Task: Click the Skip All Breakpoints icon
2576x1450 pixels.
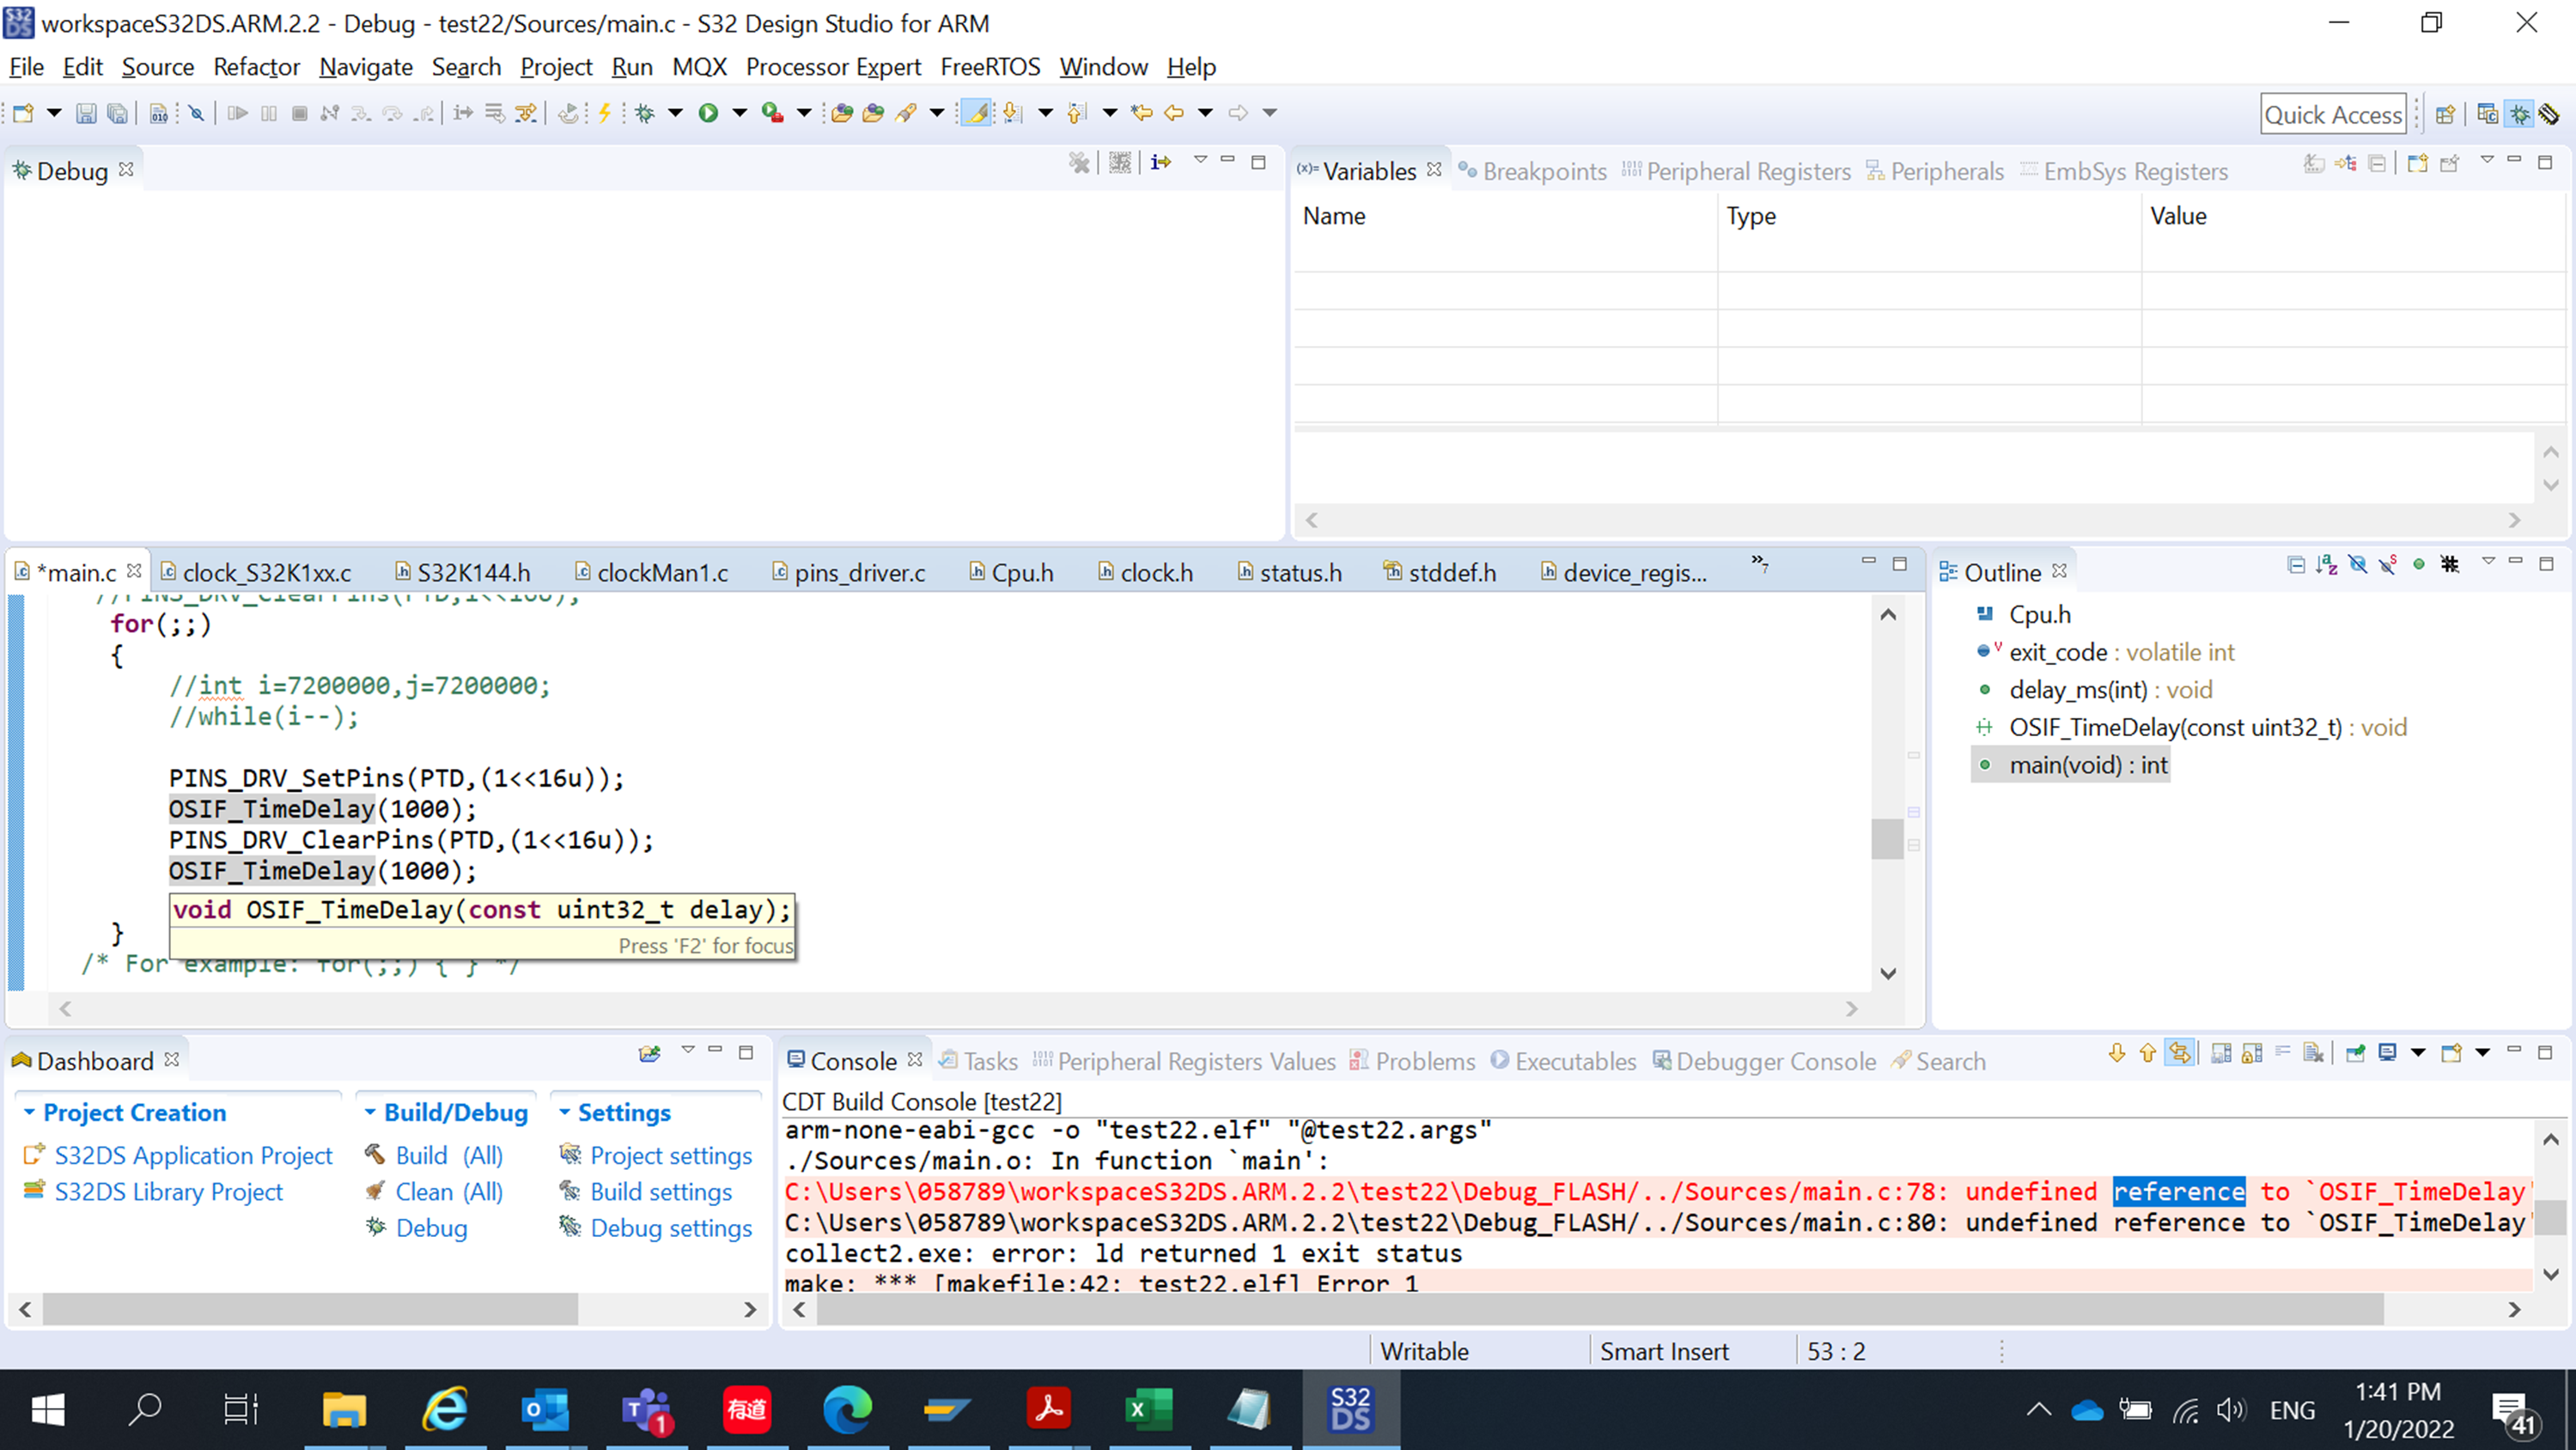Action: click(196, 113)
